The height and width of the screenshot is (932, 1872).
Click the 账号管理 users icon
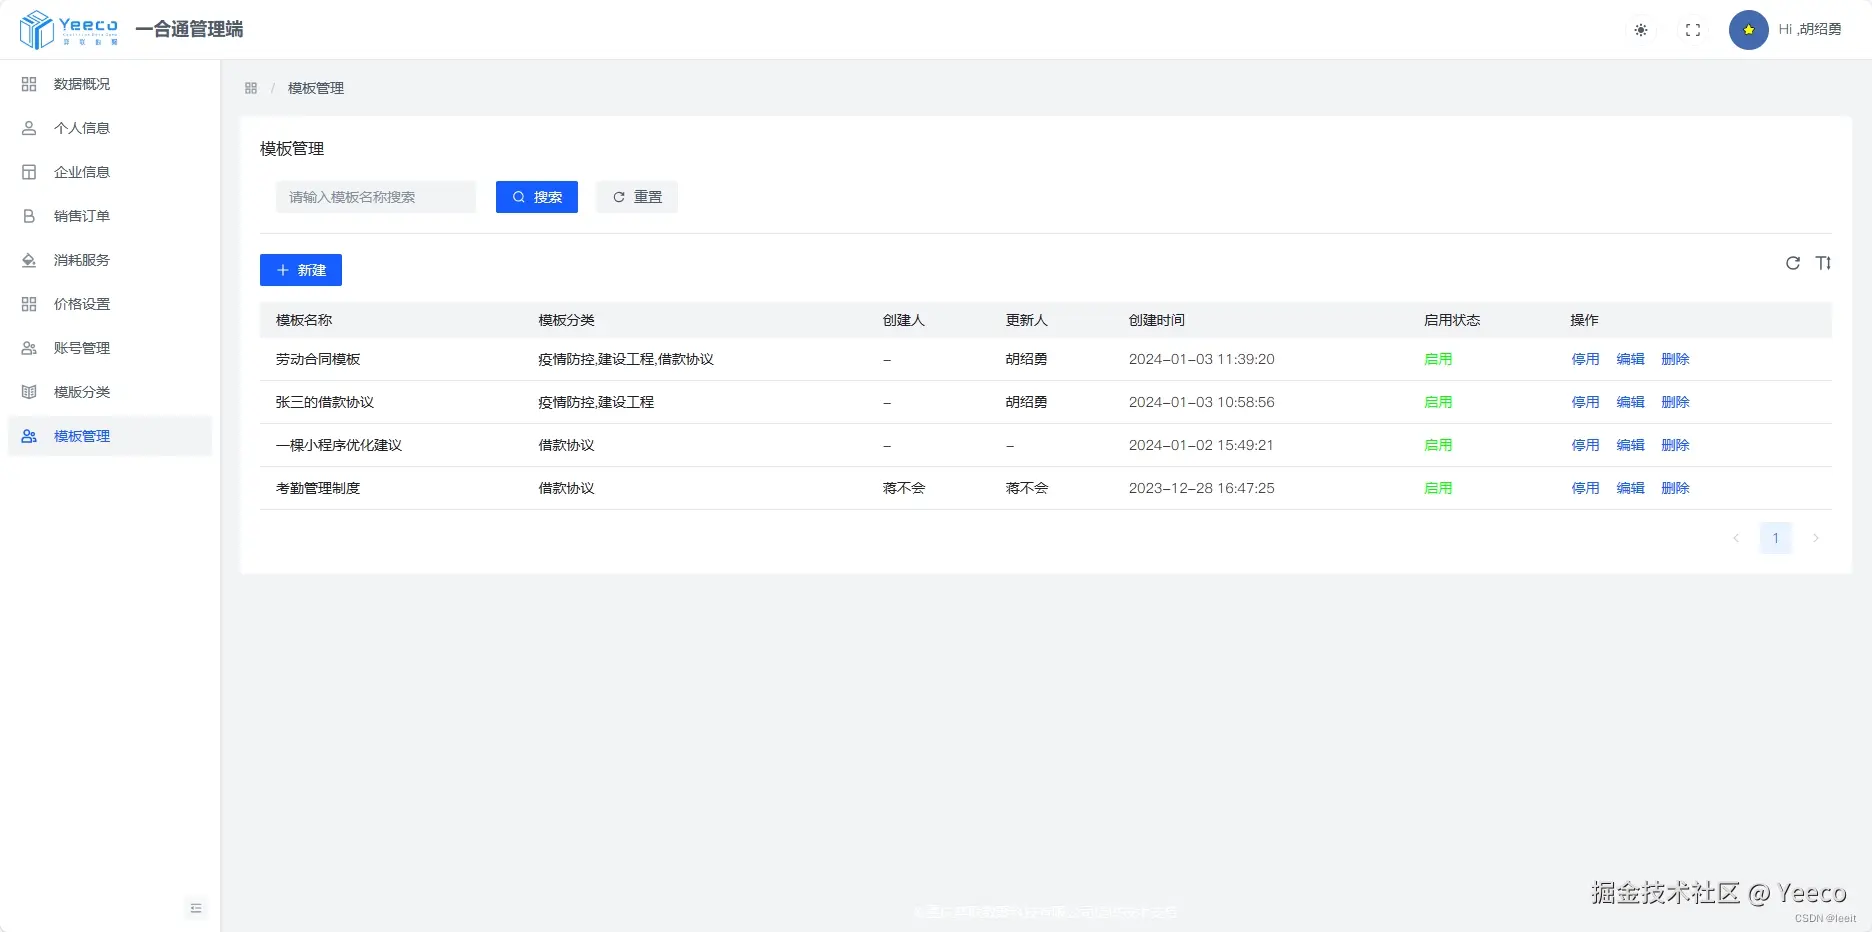(x=29, y=348)
